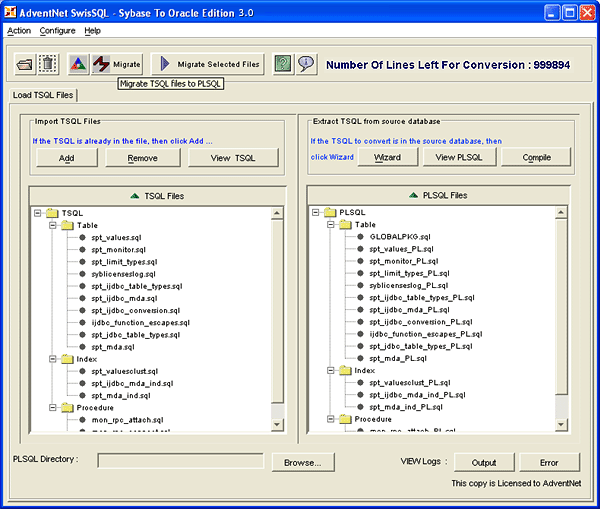Image resolution: width=600 pixels, height=509 pixels.
Task: Click the Browse... button
Action: tap(303, 462)
